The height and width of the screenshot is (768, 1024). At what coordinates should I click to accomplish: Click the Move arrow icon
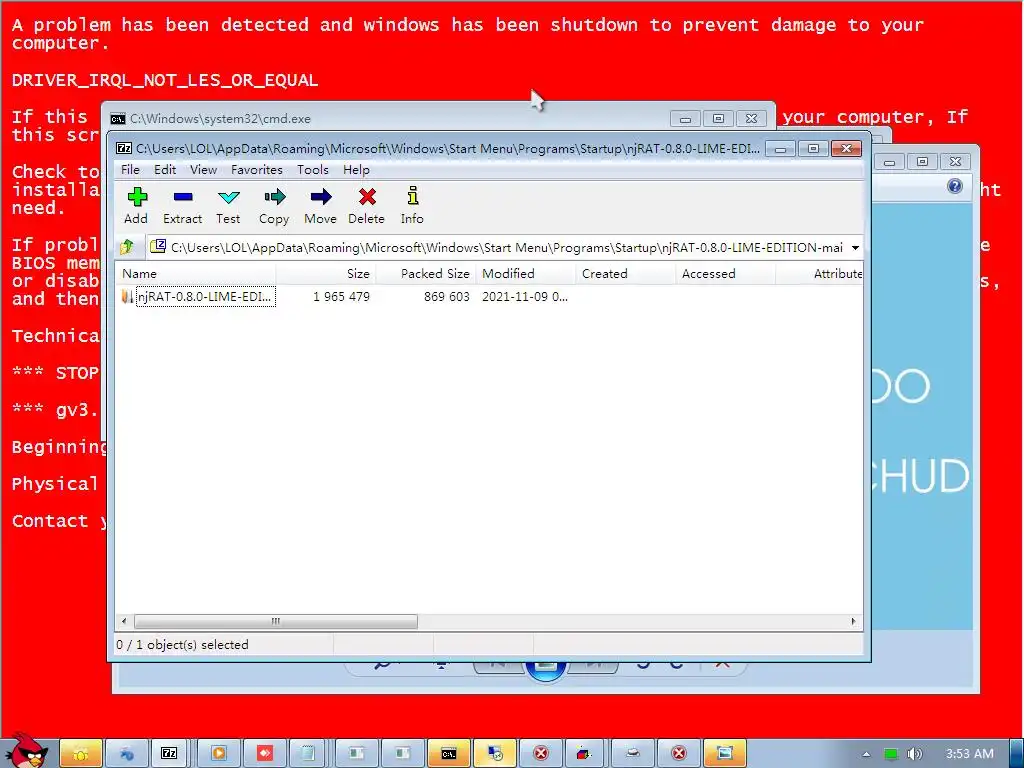pos(321,197)
